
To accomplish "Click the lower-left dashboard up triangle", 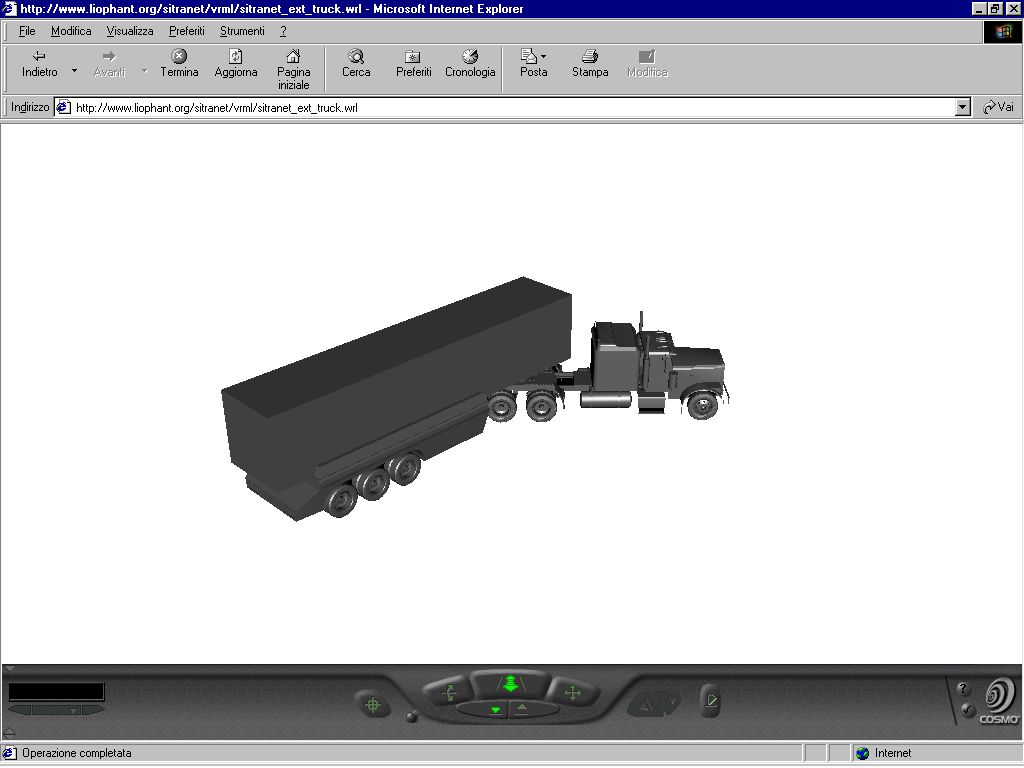I will [x=9, y=732].
